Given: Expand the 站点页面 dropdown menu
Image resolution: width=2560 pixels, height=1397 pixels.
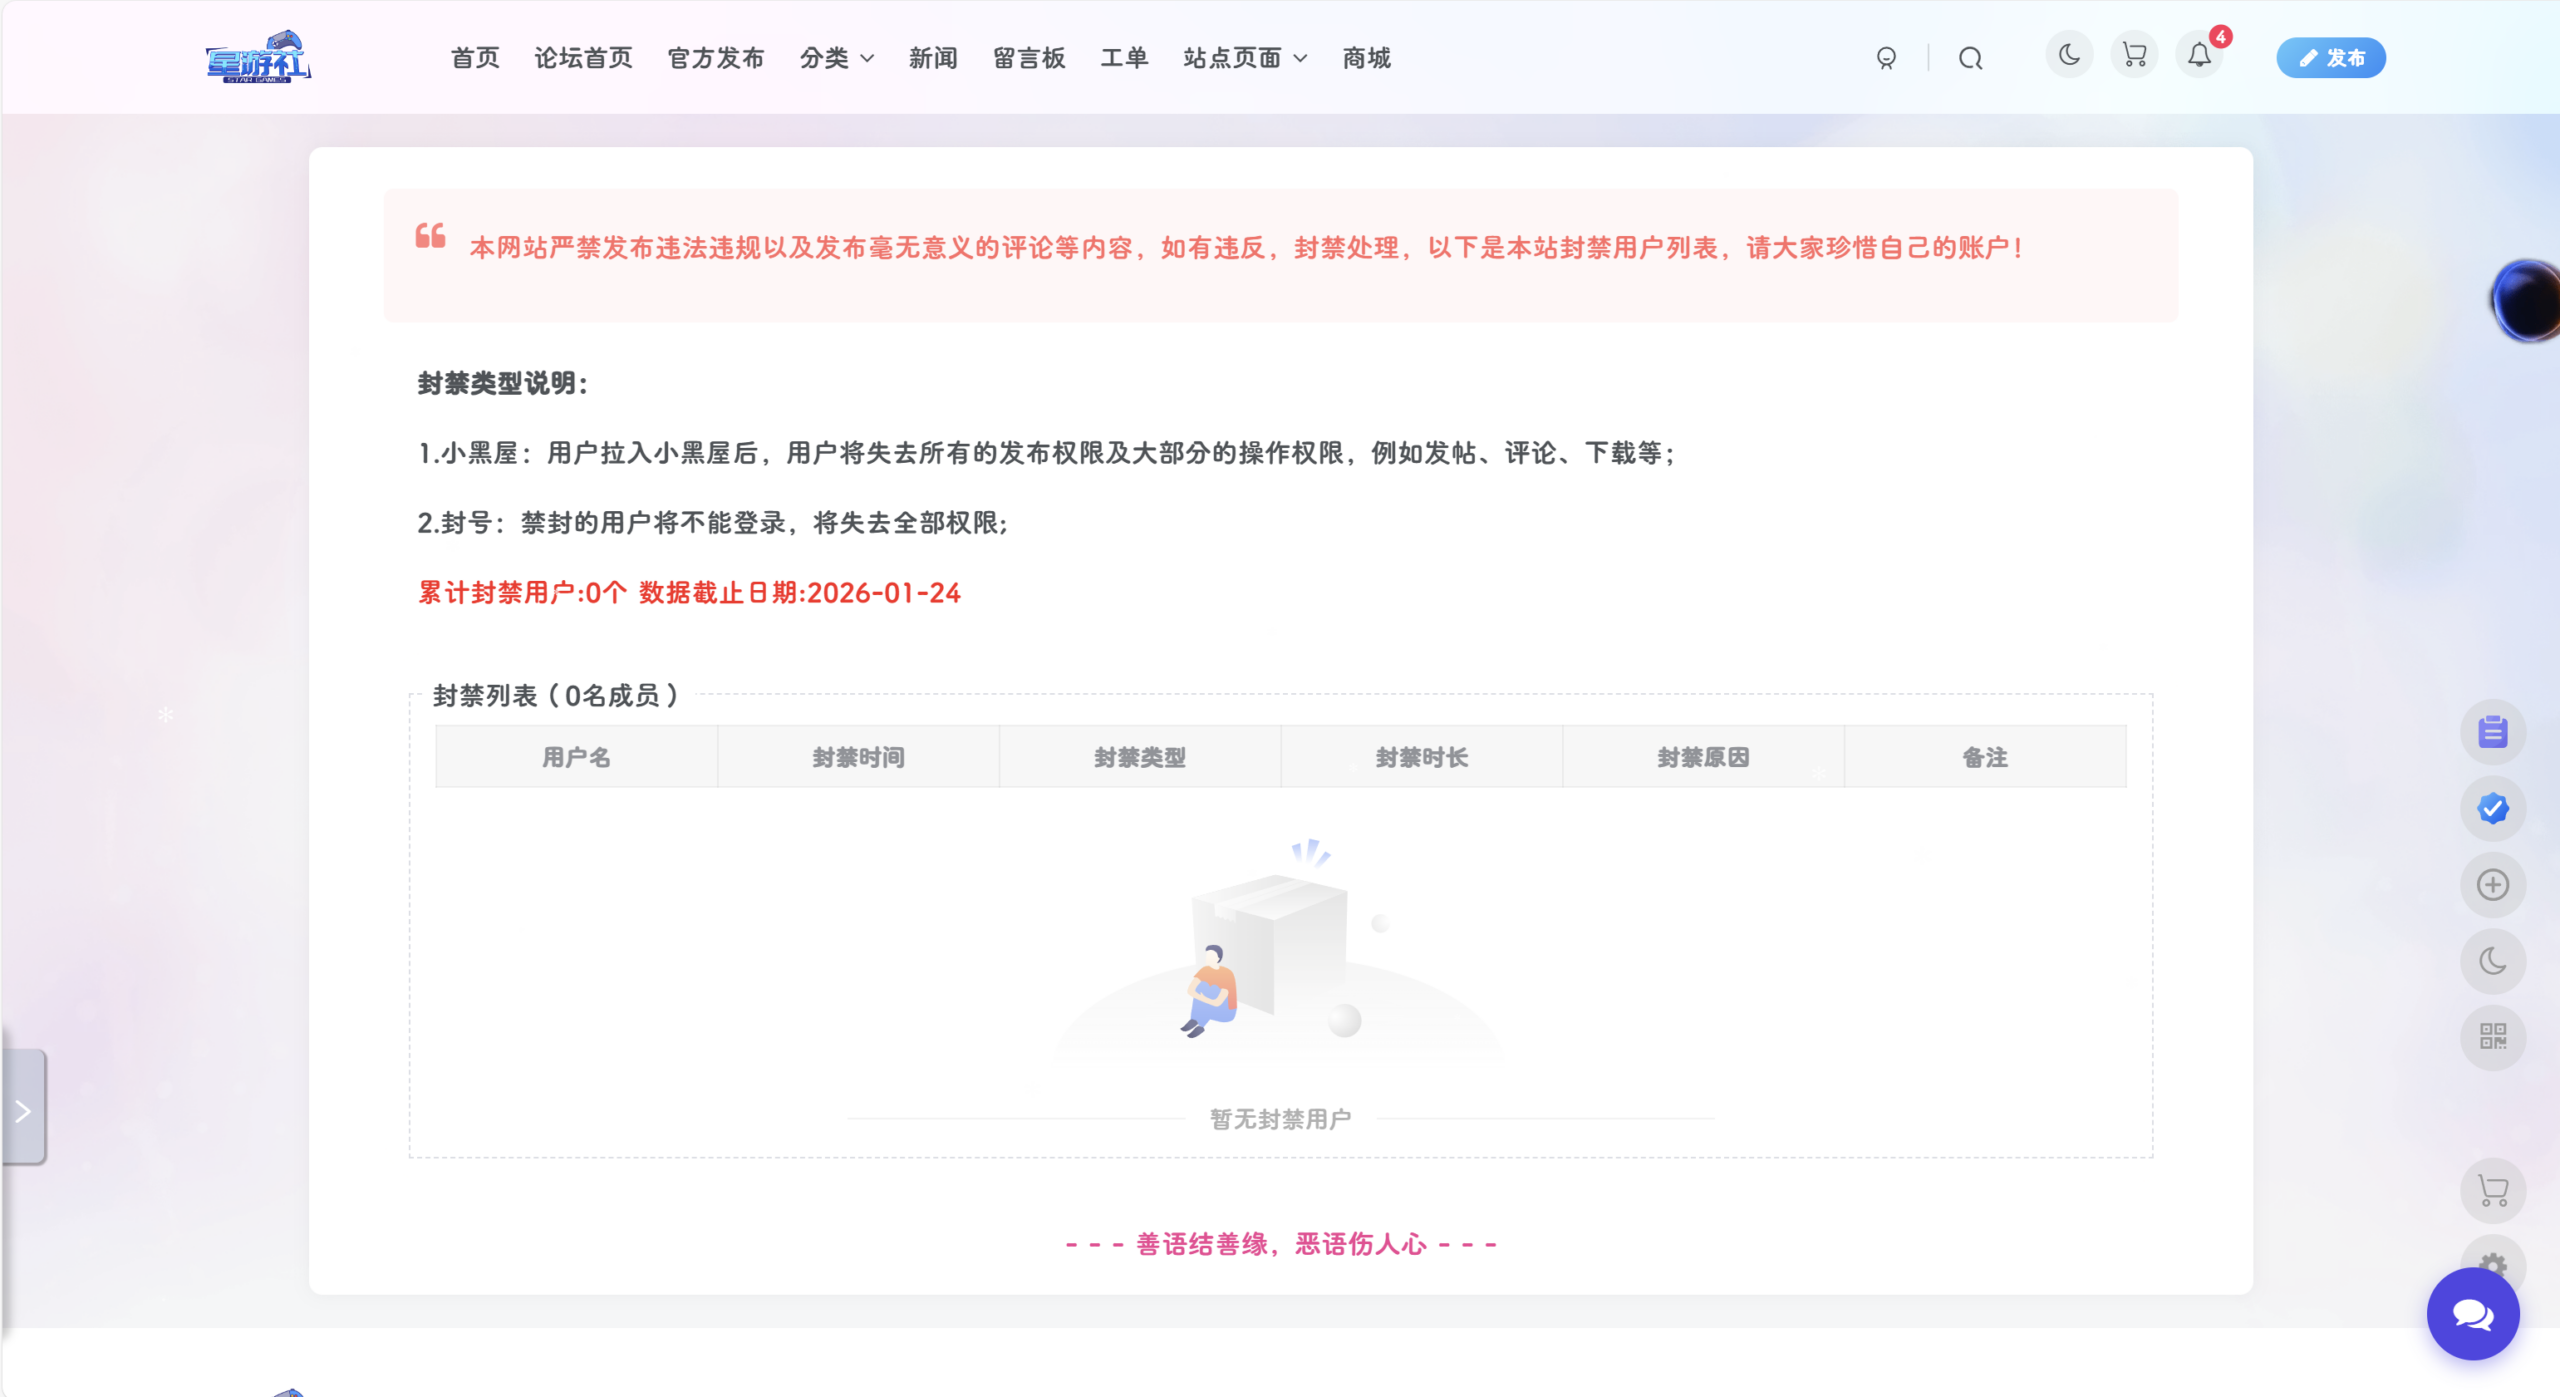Looking at the screenshot, I should point(1244,58).
